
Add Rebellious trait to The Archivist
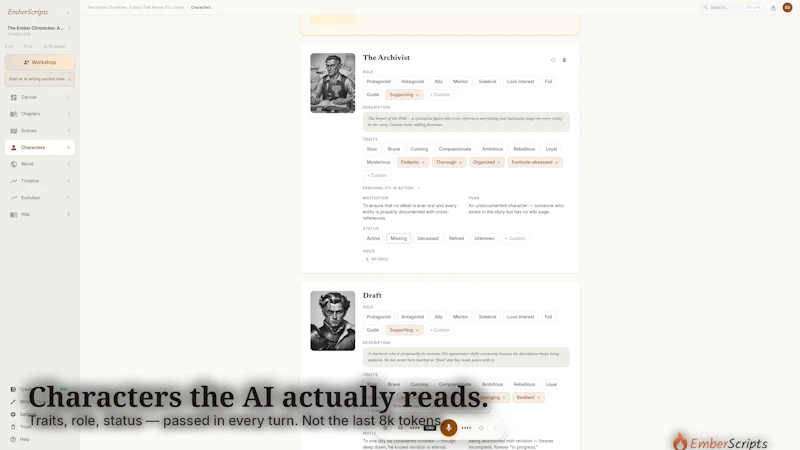pos(524,149)
